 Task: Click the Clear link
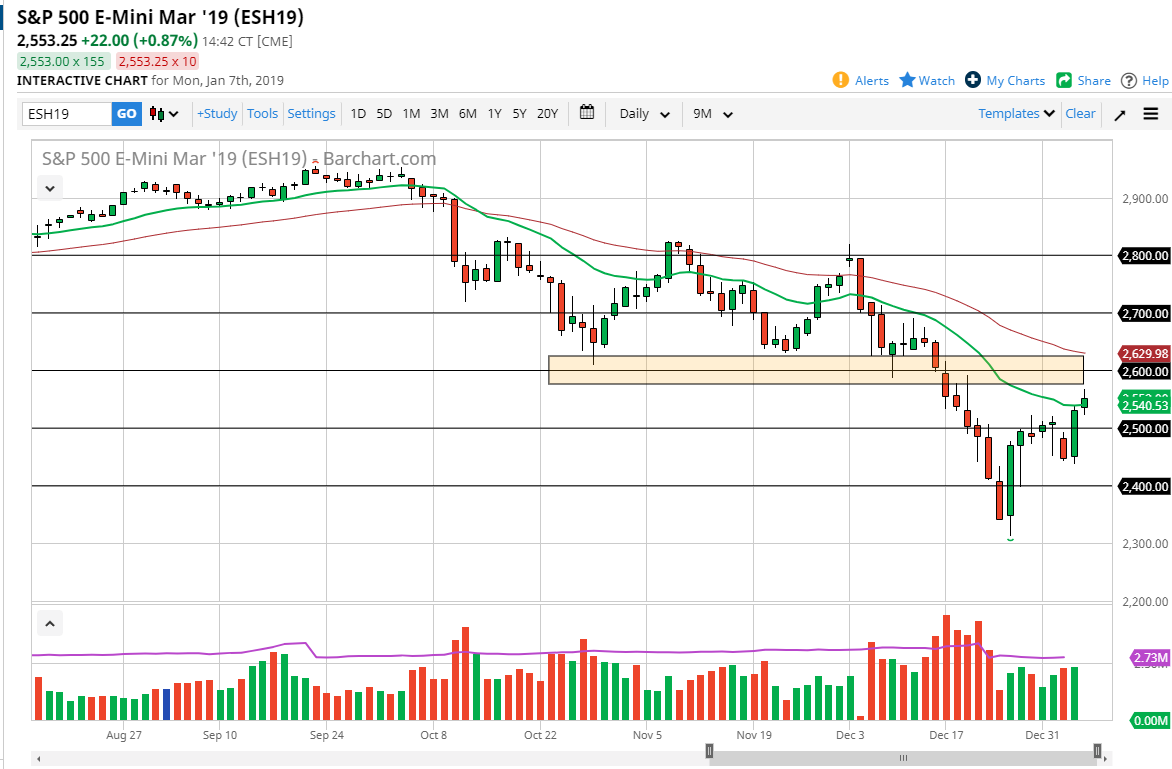(x=1080, y=113)
